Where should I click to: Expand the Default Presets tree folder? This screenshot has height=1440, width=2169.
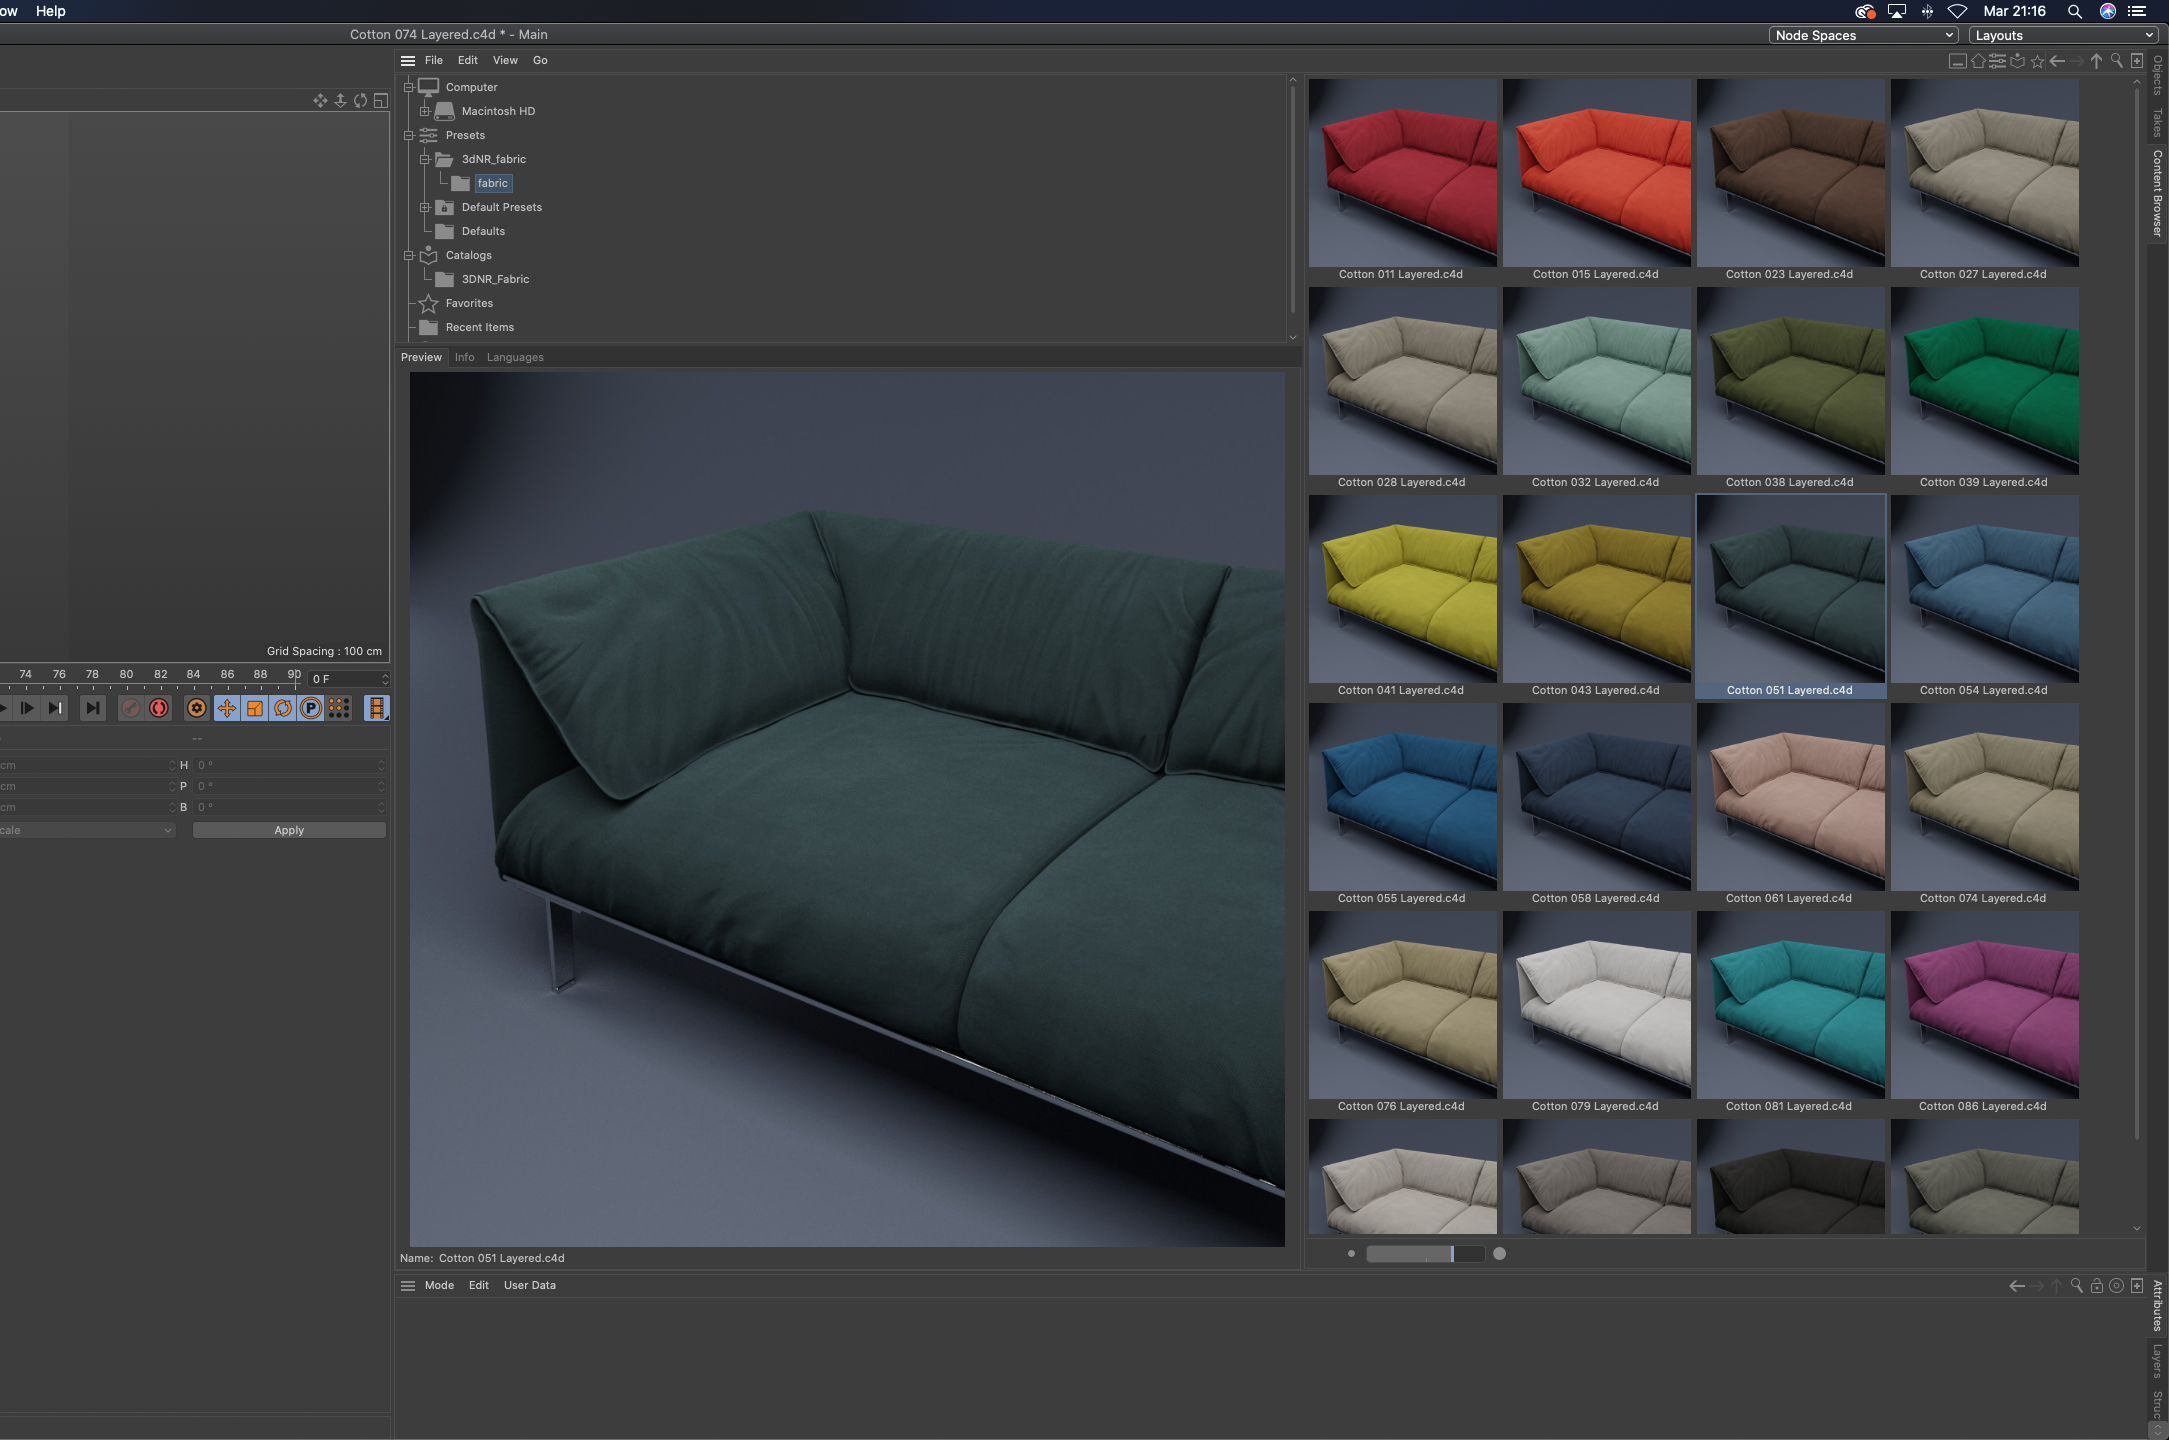tap(425, 207)
